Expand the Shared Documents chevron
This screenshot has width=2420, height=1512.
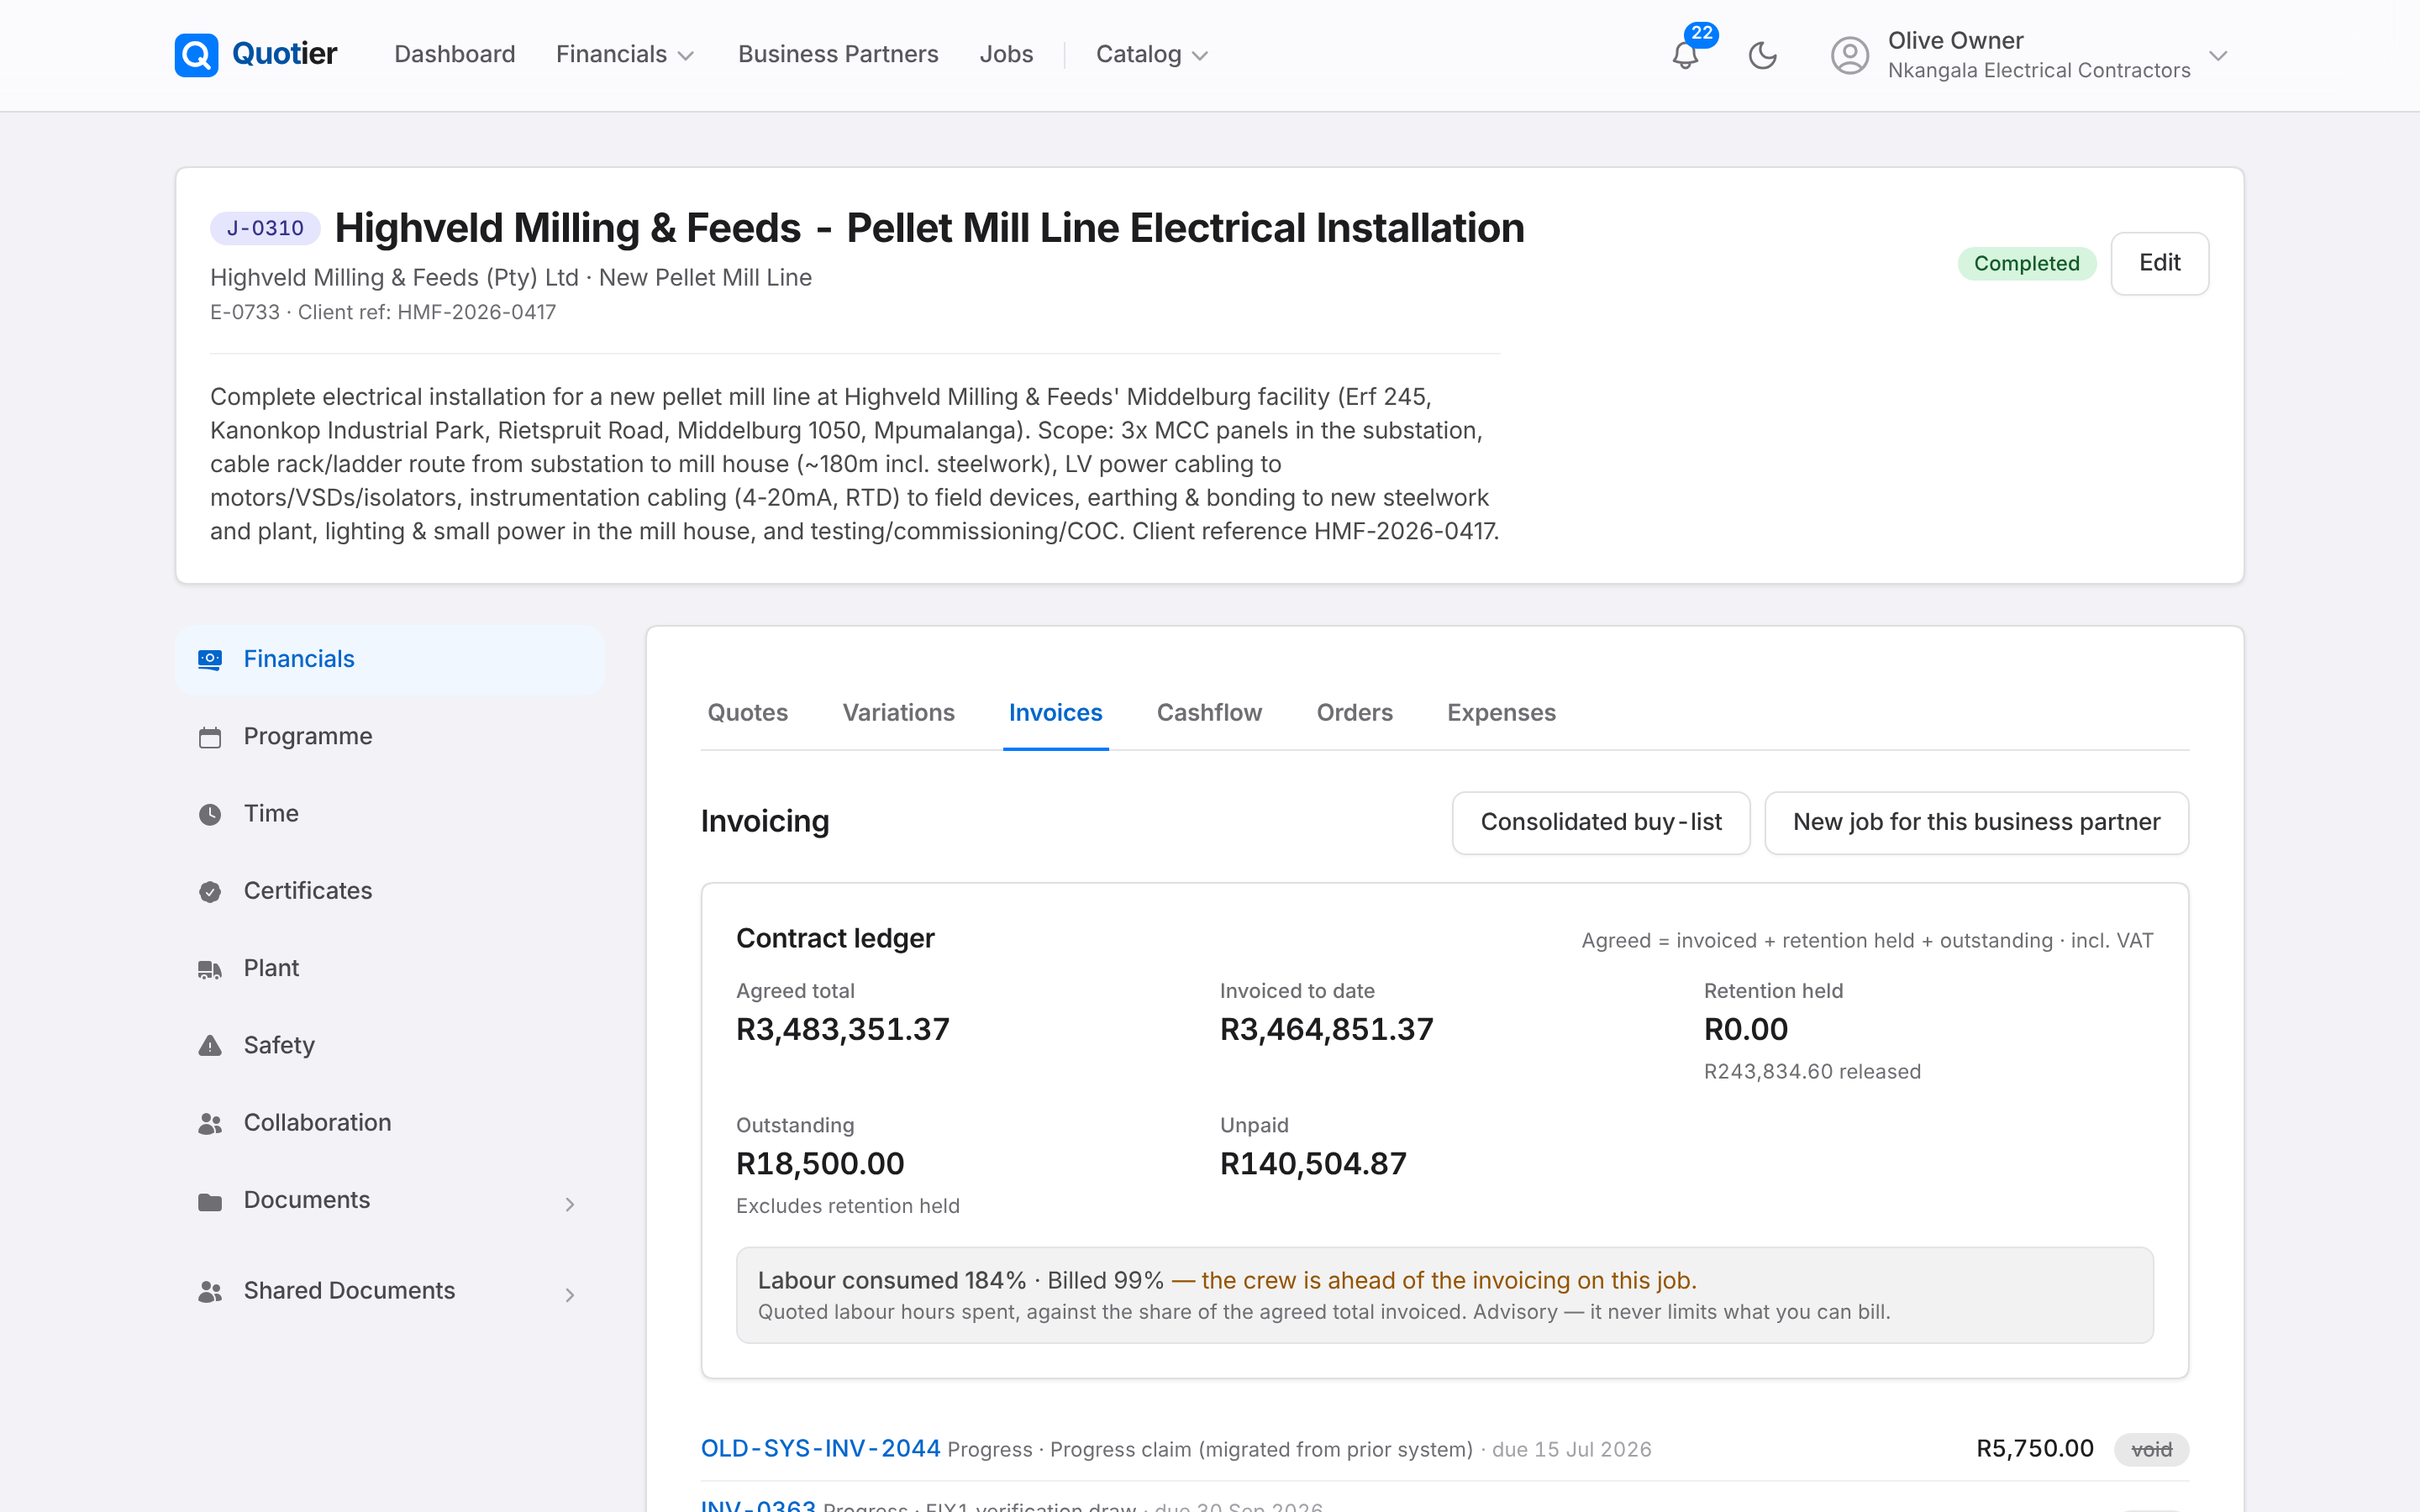tap(570, 1295)
